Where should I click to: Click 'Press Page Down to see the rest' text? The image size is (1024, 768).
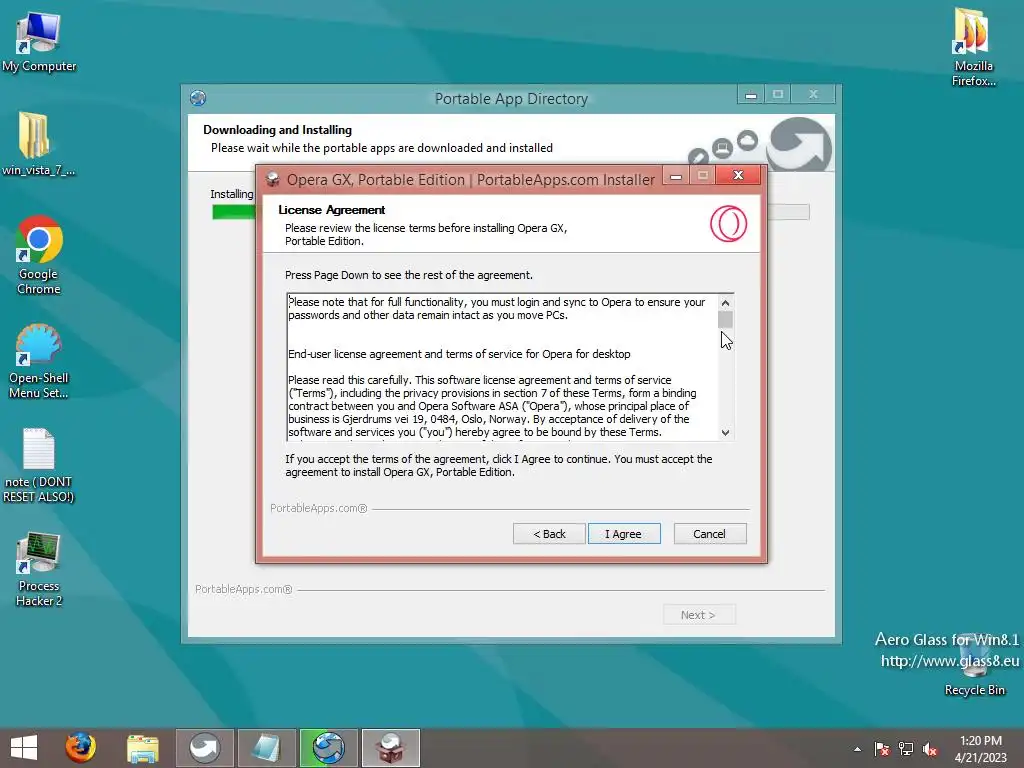click(409, 275)
